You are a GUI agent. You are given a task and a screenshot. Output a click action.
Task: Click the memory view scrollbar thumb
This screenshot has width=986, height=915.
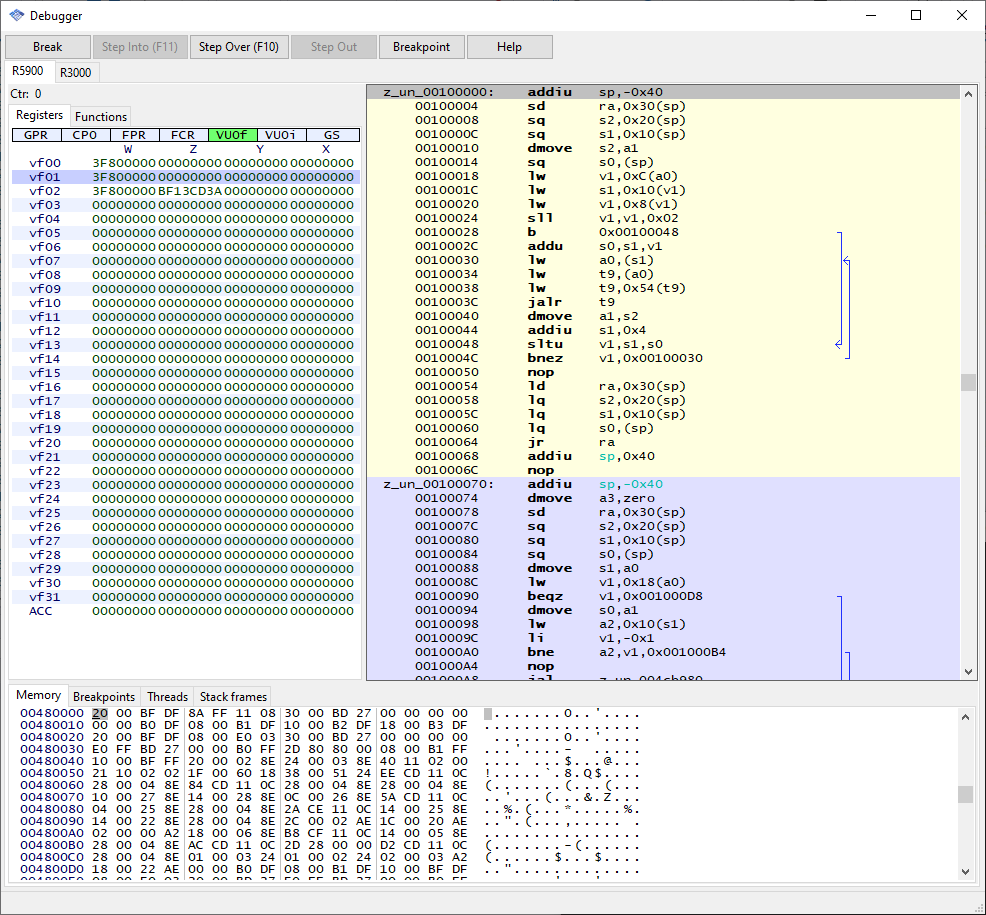[965, 794]
